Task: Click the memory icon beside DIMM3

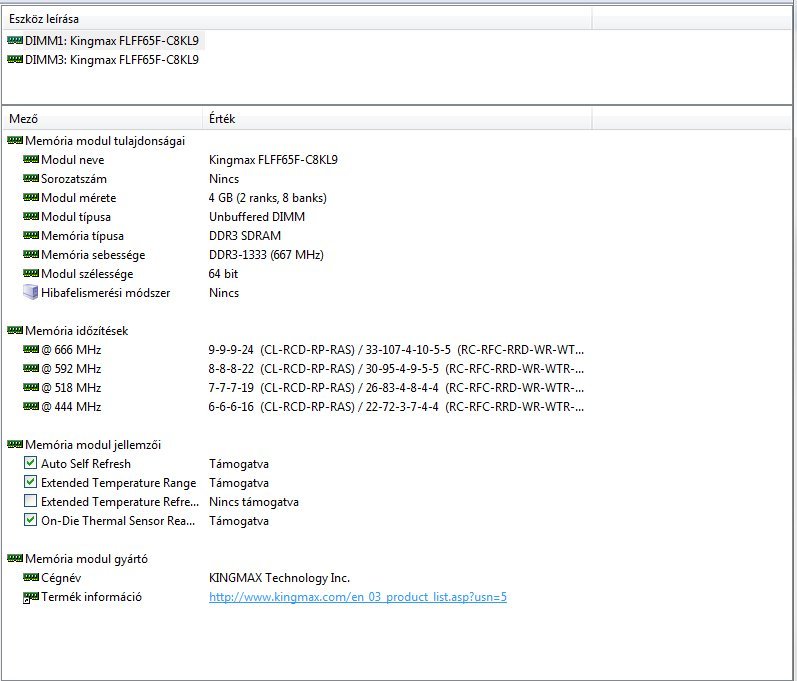Action: 15,59
